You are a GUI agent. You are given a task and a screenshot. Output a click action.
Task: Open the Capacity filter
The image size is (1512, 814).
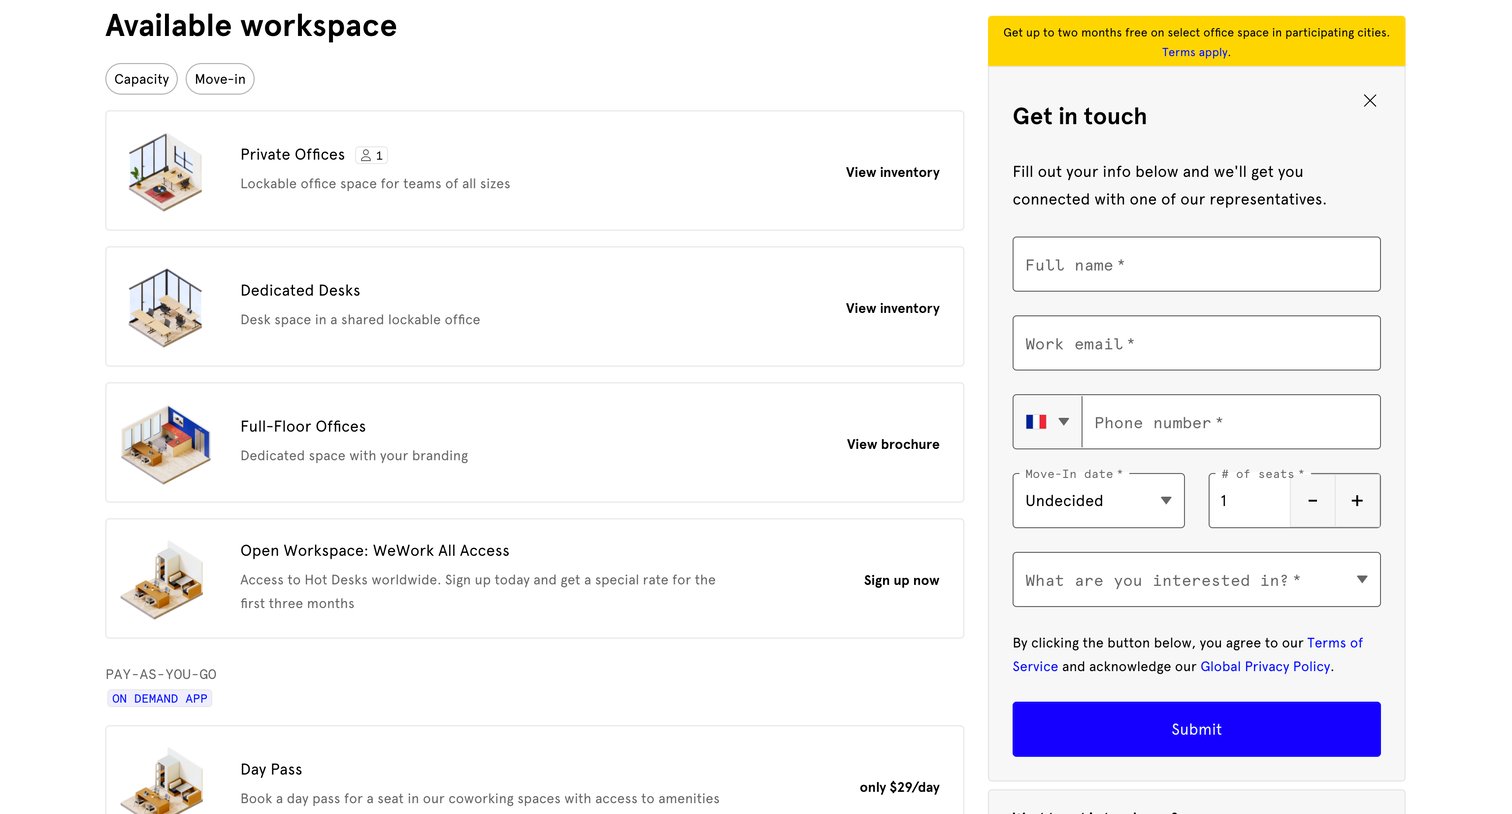pyautogui.click(x=141, y=79)
